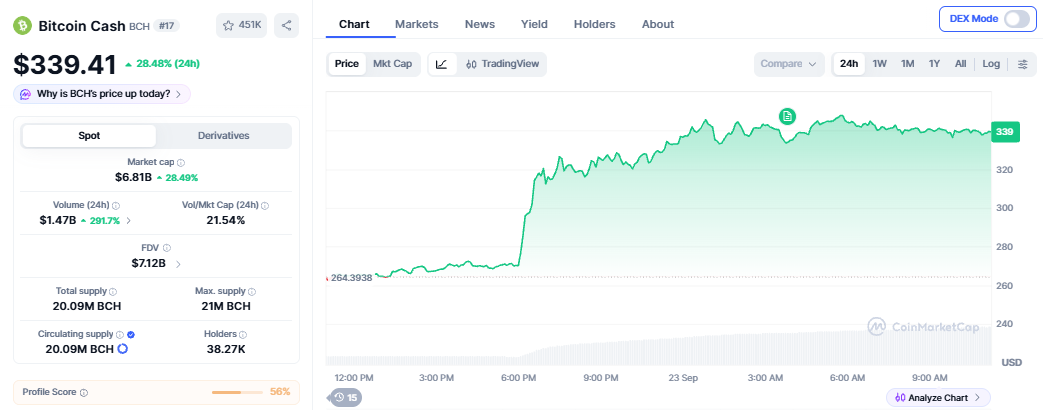
Task: Click the circulating supply progress ring
Action: coord(122,349)
